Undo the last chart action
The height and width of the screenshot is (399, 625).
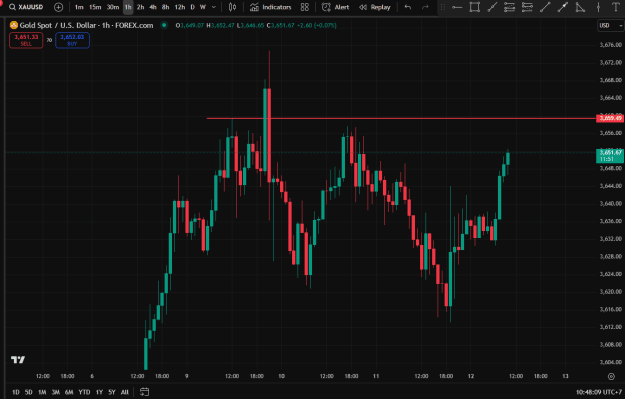(407, 7)
